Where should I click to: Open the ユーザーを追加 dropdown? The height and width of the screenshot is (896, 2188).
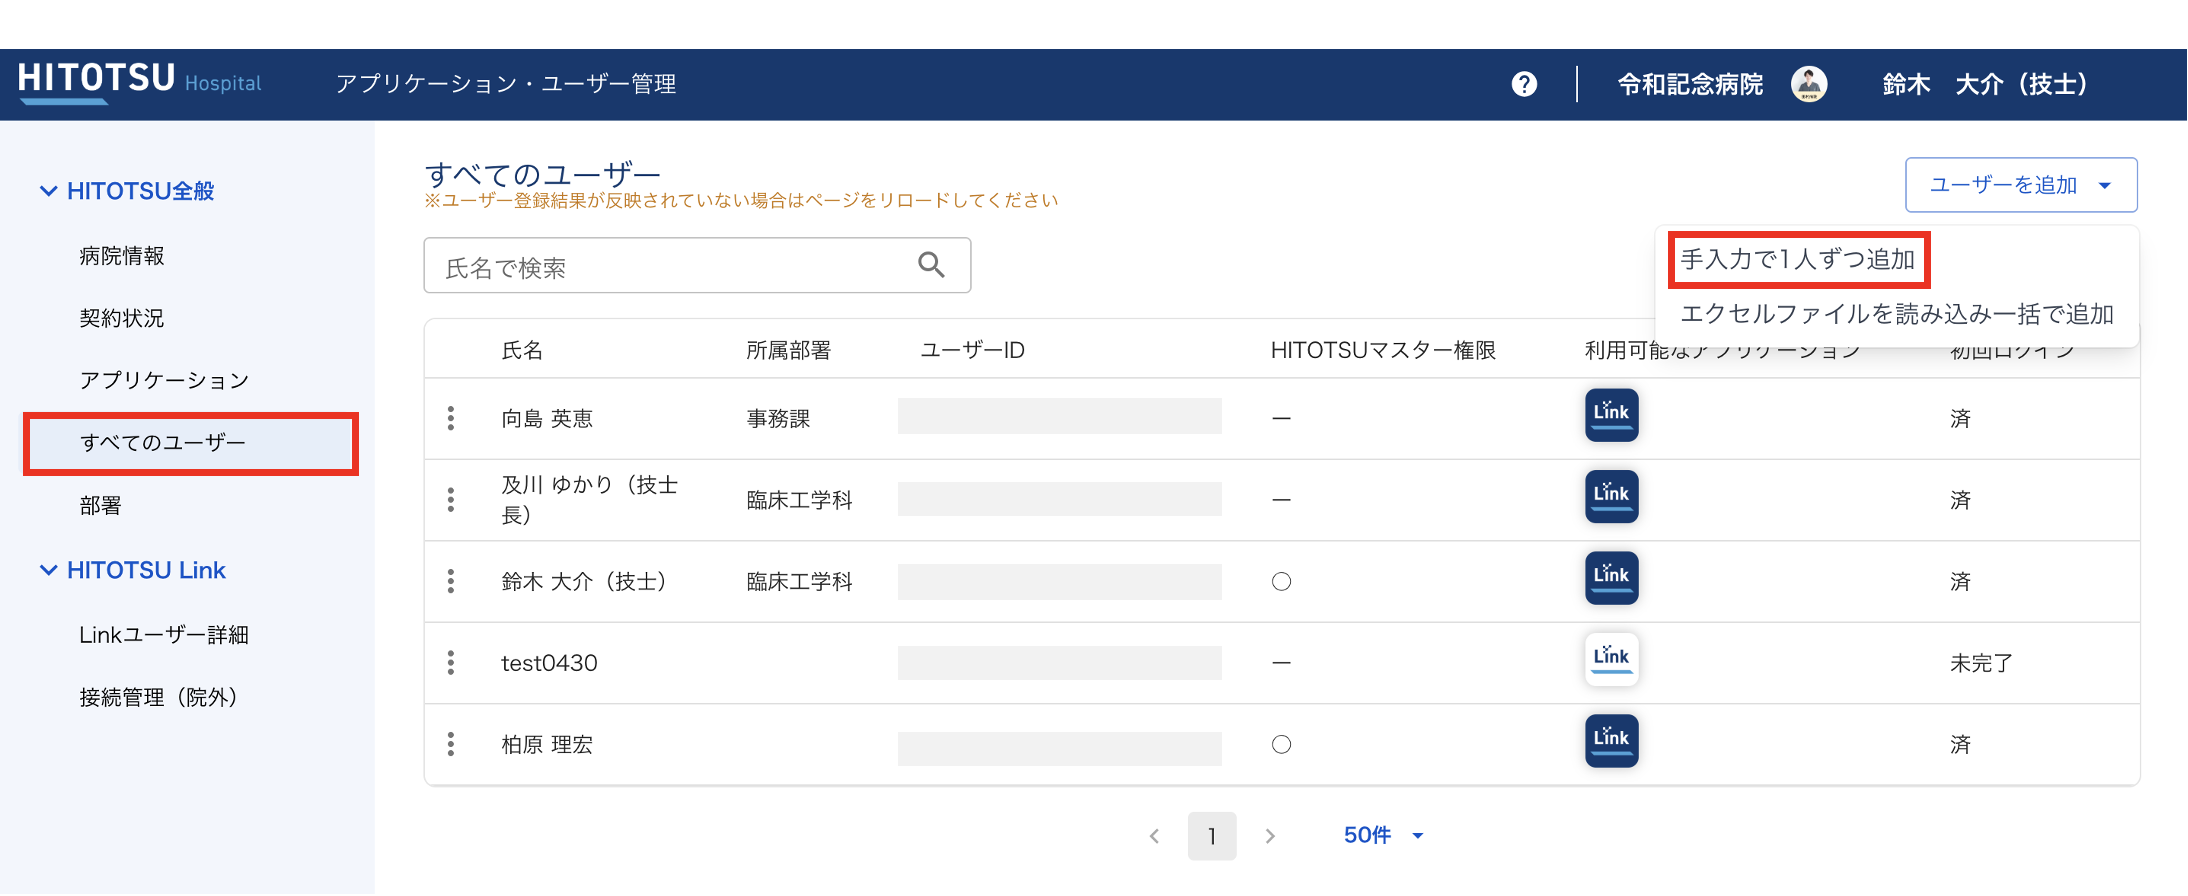(2020, 185)
